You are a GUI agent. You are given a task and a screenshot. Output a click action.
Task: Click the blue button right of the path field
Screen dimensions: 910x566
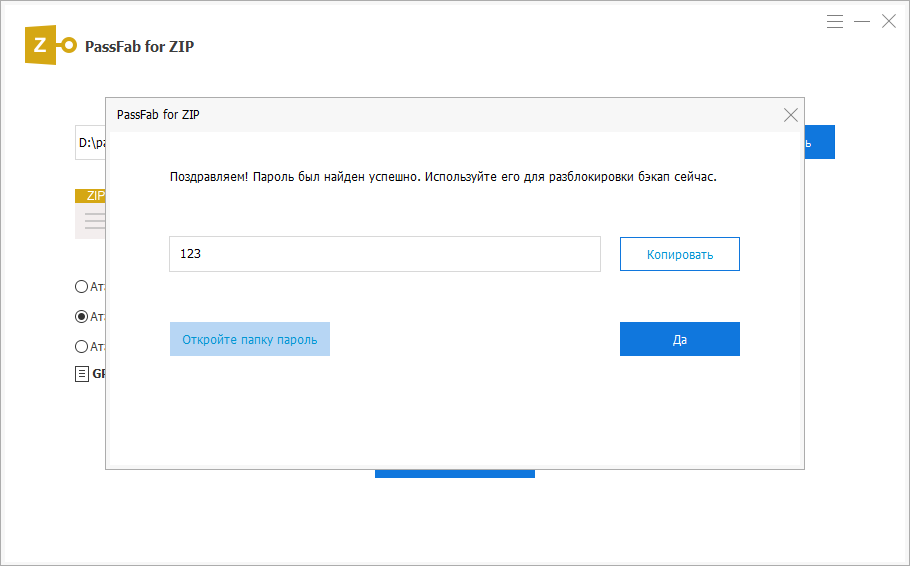point(819,142)
